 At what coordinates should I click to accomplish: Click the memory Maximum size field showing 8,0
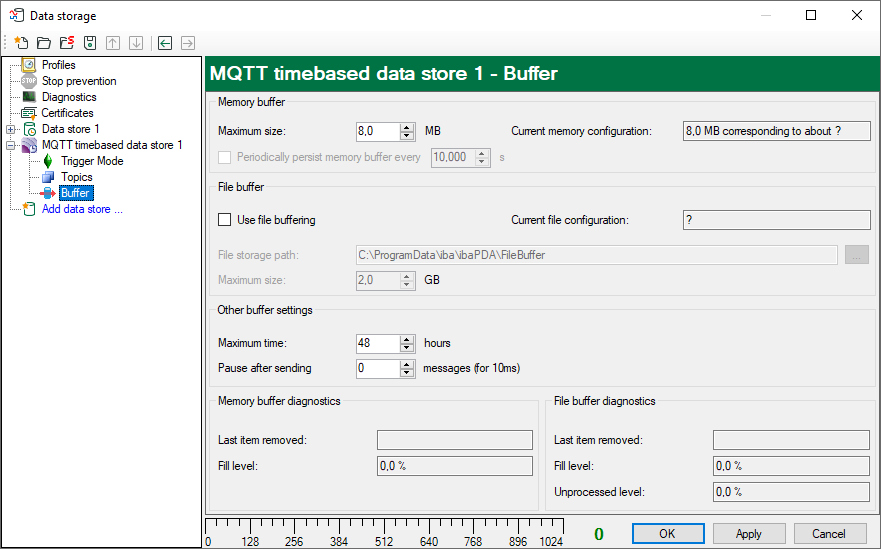coord(378,131)
